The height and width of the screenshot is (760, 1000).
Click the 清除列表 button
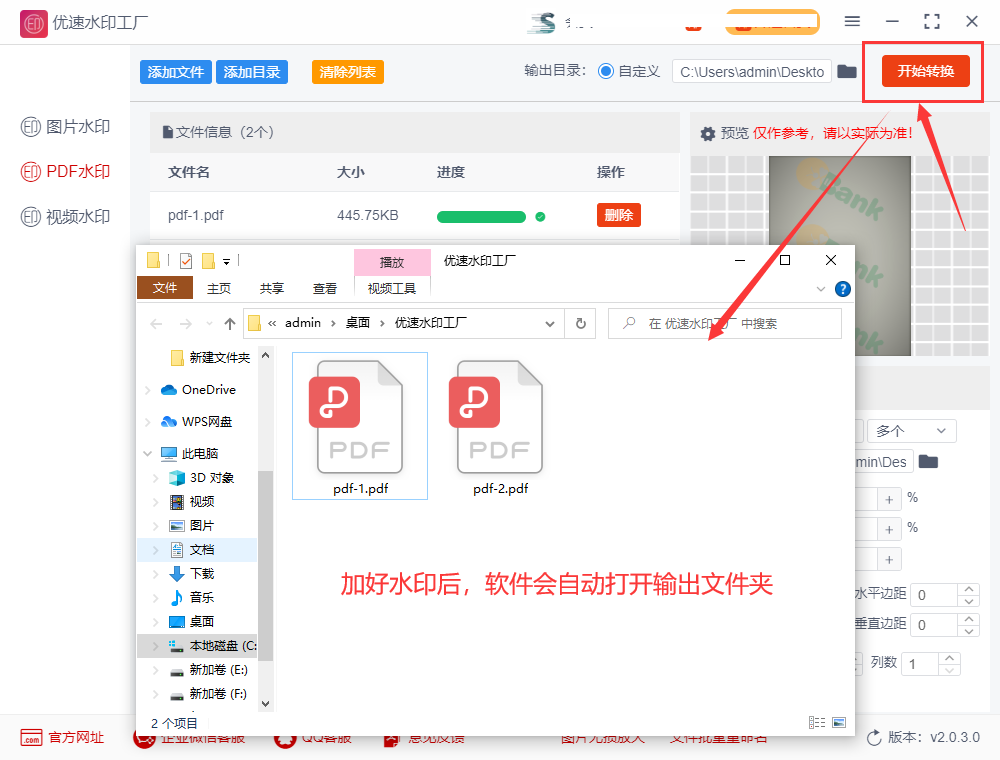coord(348,72)
